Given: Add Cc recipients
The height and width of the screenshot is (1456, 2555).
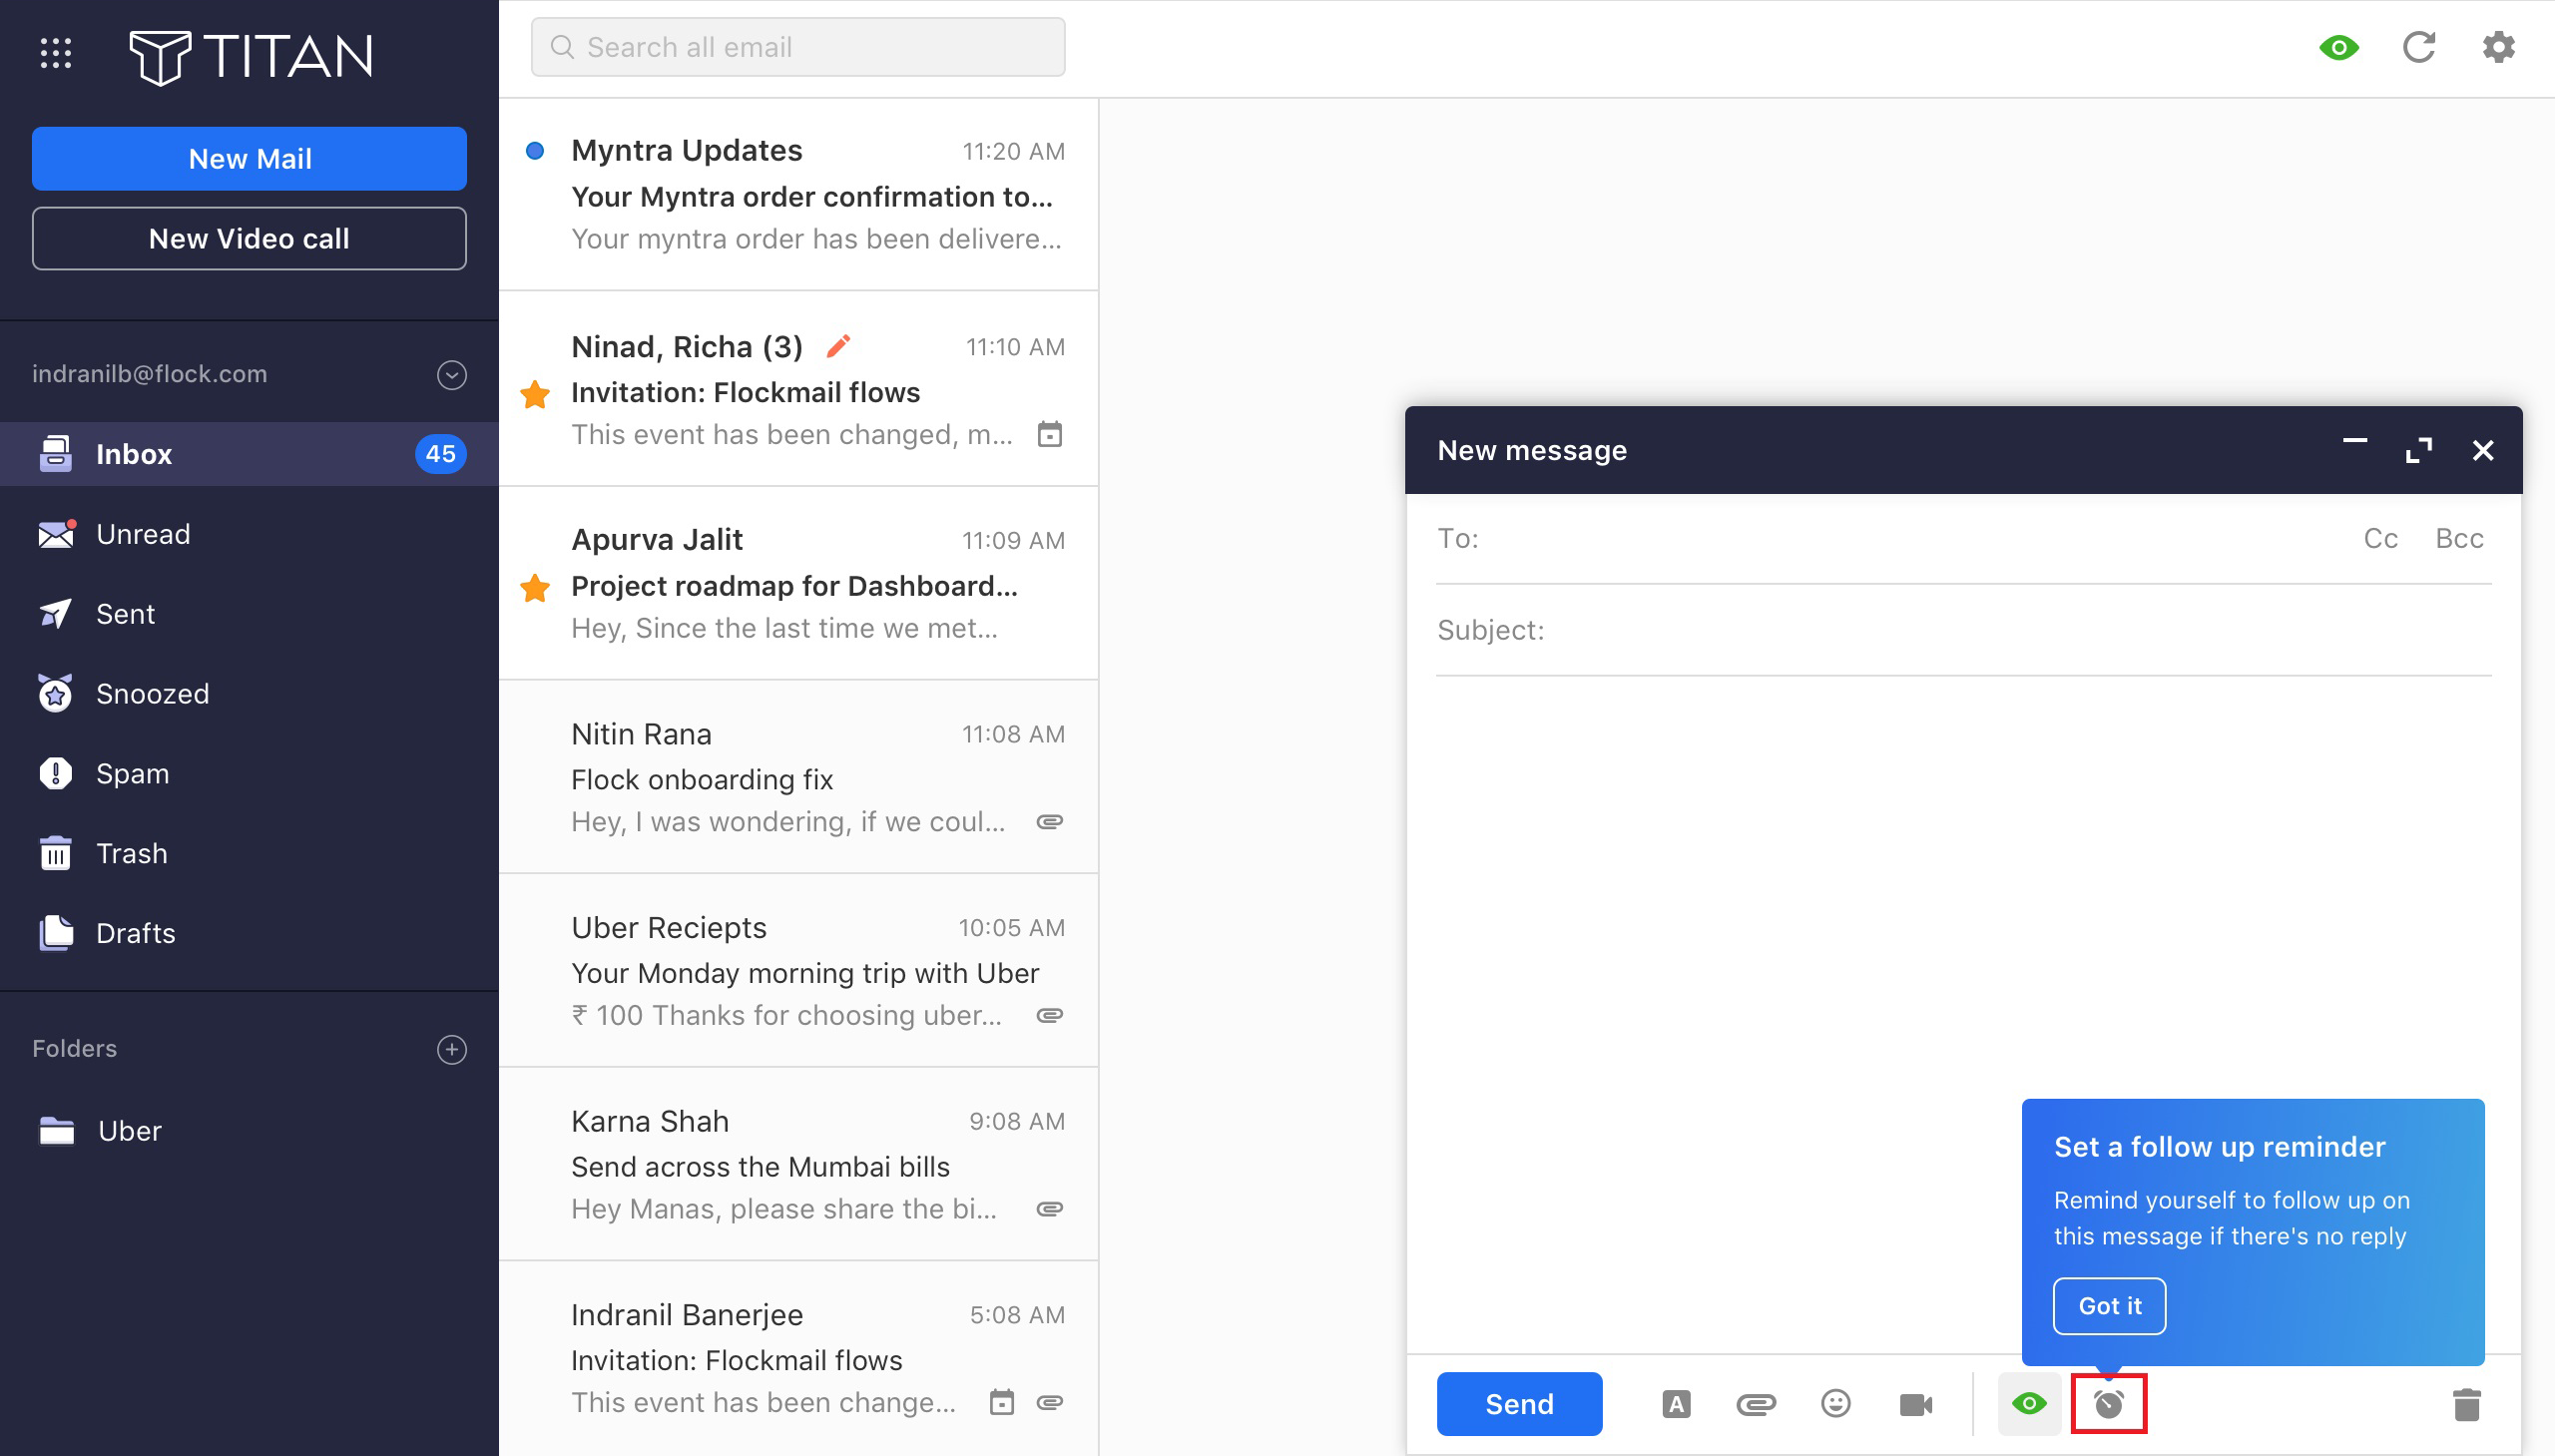Looking at the screenshot, I should coord(2380,538).
